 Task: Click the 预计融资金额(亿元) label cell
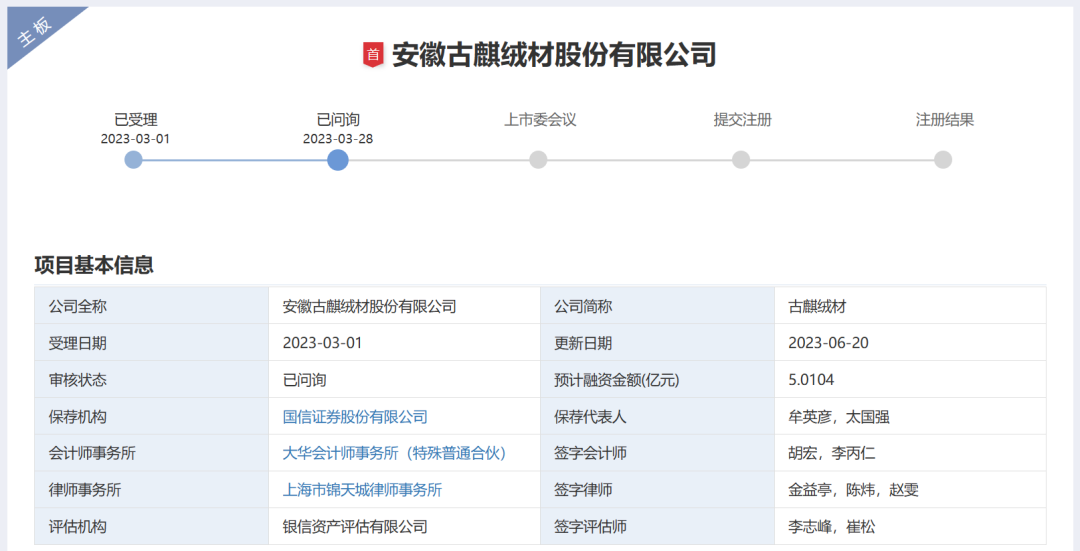(658, 380)
